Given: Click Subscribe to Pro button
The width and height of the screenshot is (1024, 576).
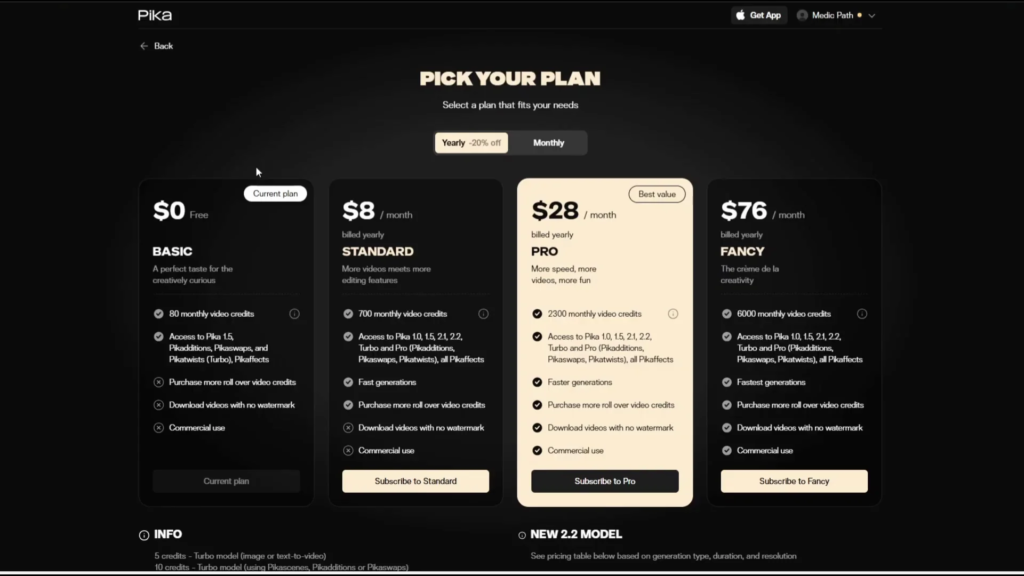Looking at the screenshot, I should point(605,481).
